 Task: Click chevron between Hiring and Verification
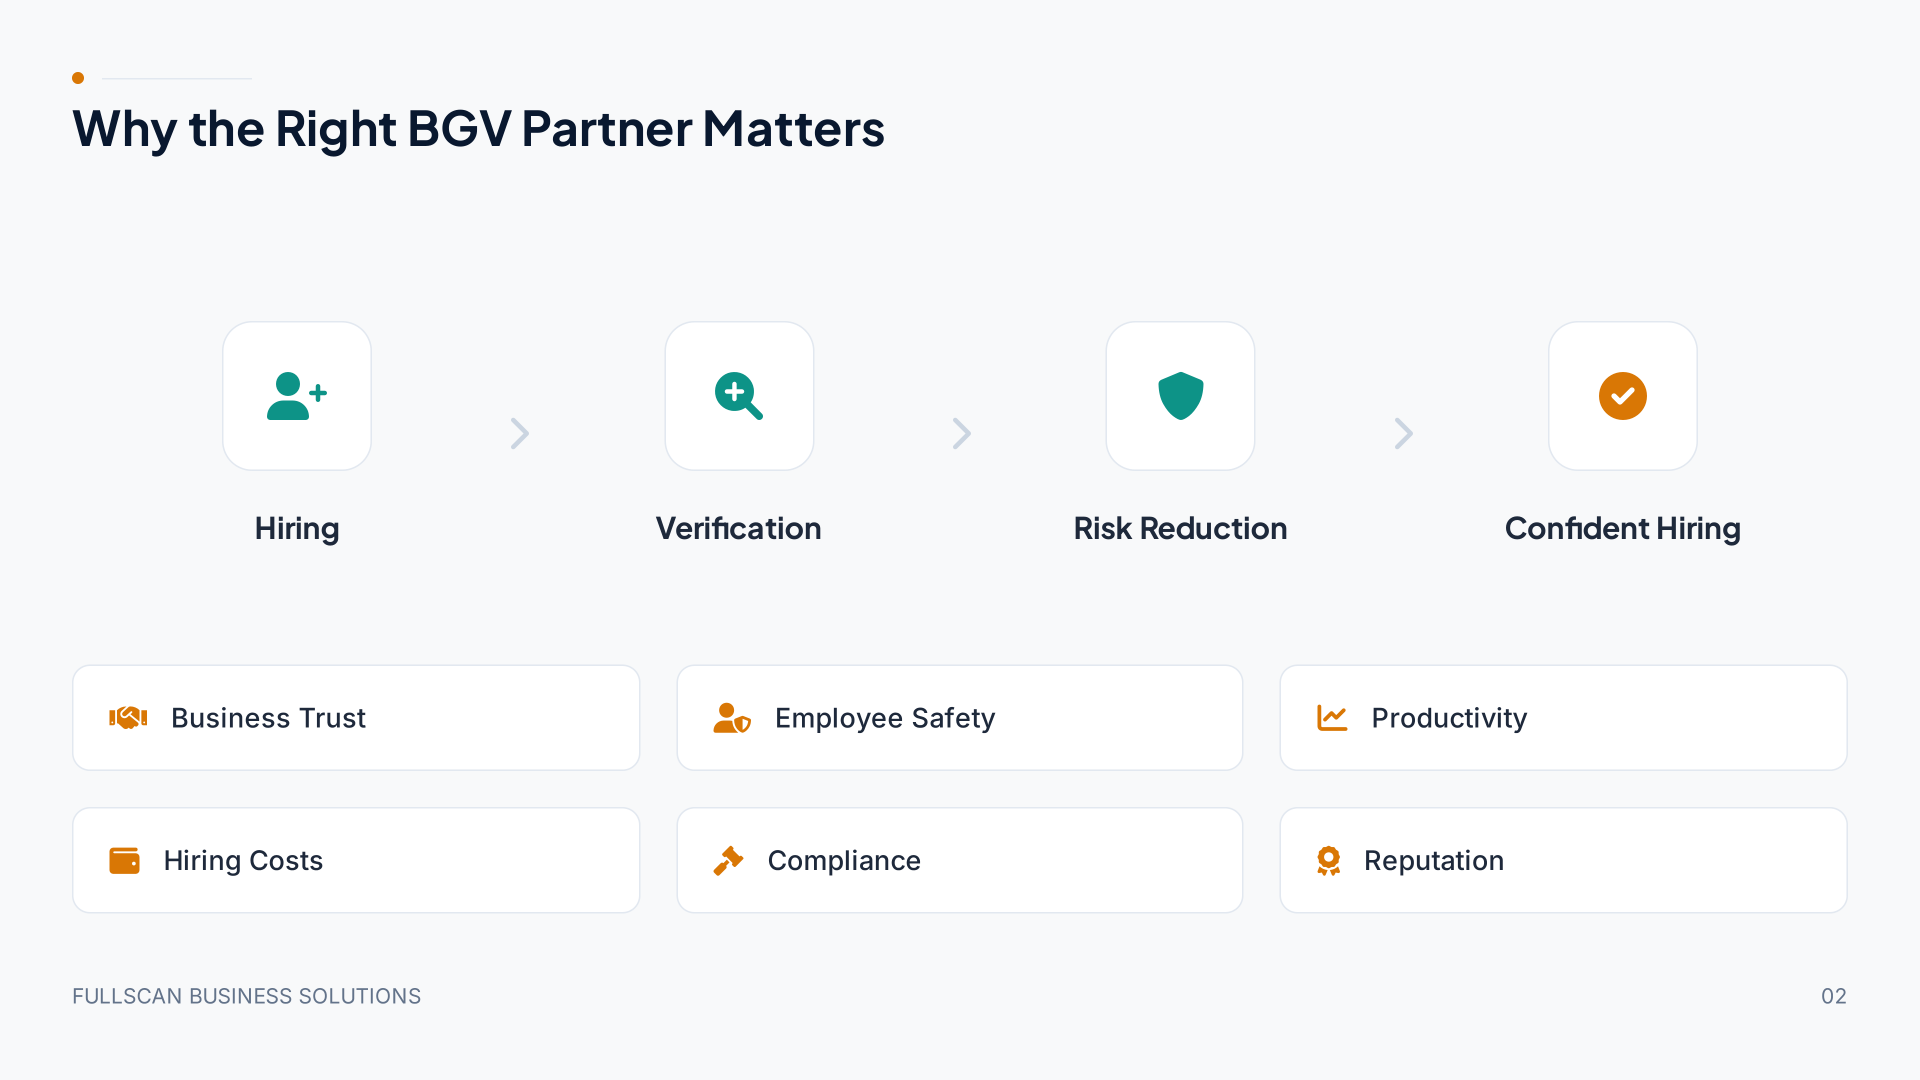(519, 433)
